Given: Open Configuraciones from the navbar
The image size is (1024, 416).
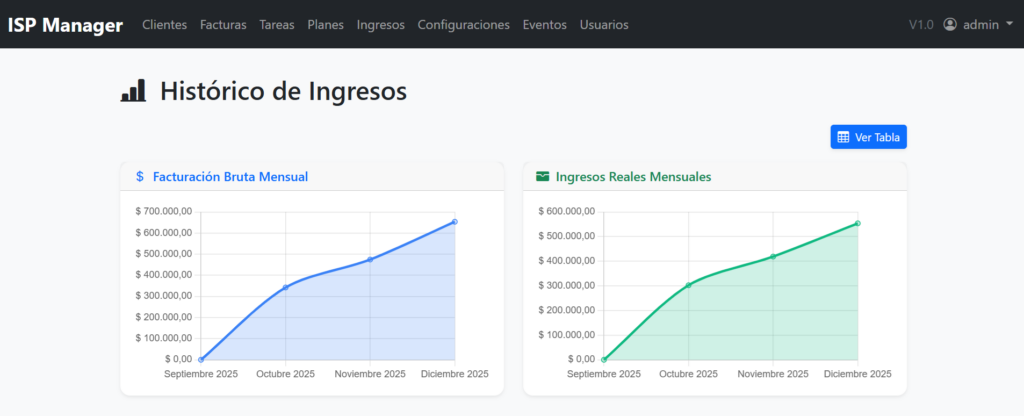Looking at the screenshot, I should [x=464, y=25].
